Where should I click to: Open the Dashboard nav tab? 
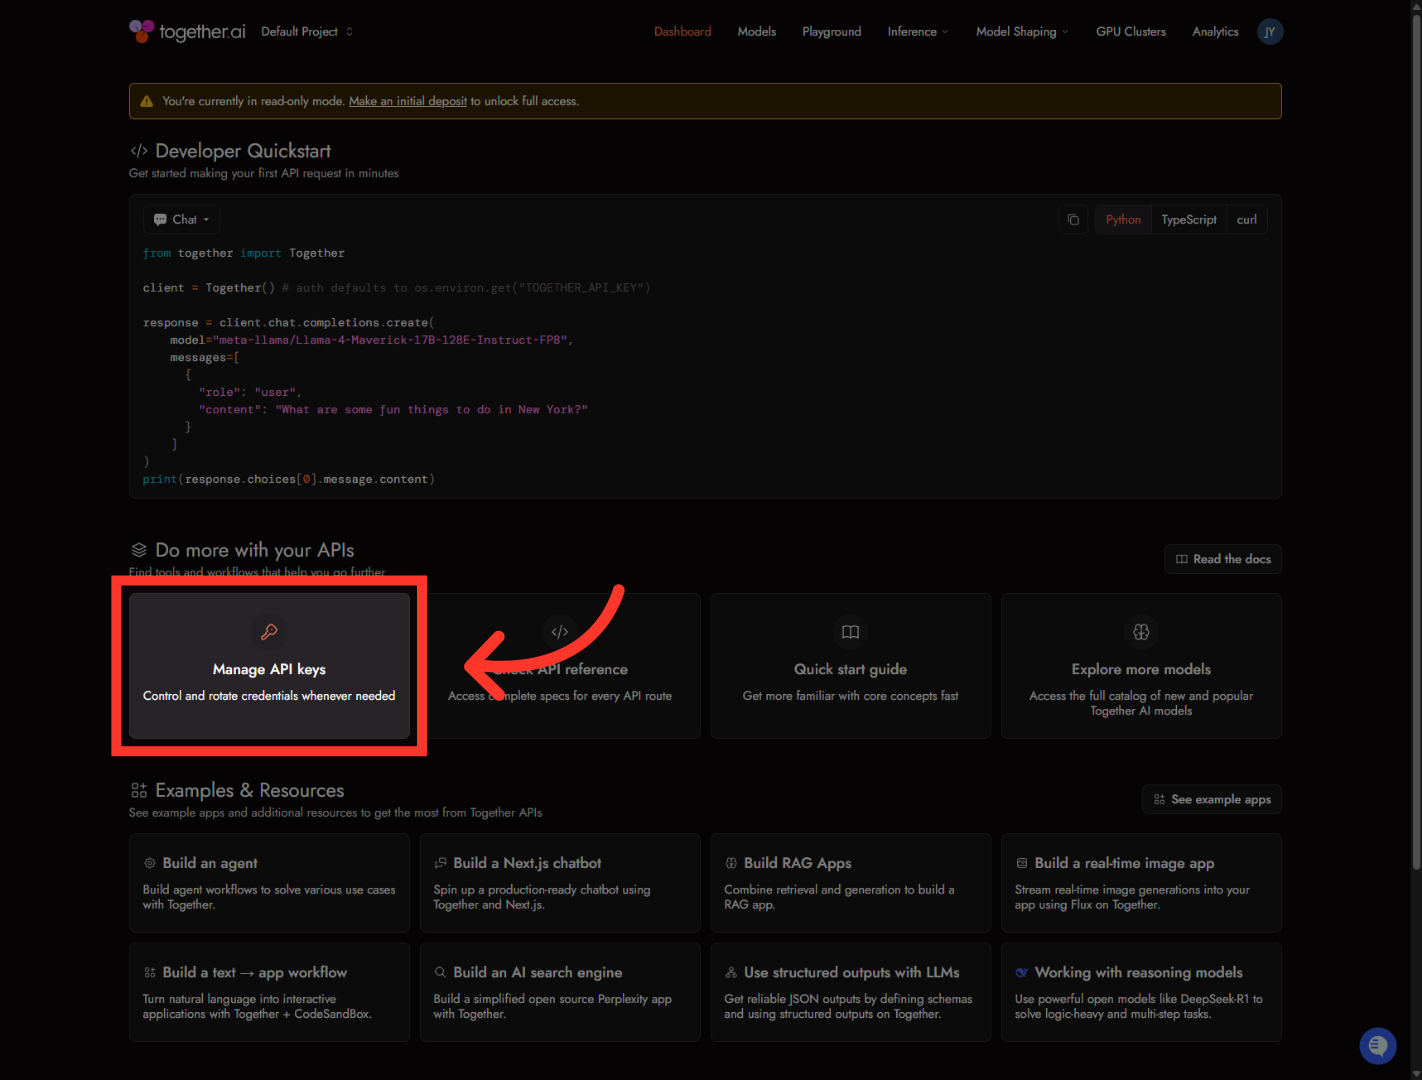683,32
